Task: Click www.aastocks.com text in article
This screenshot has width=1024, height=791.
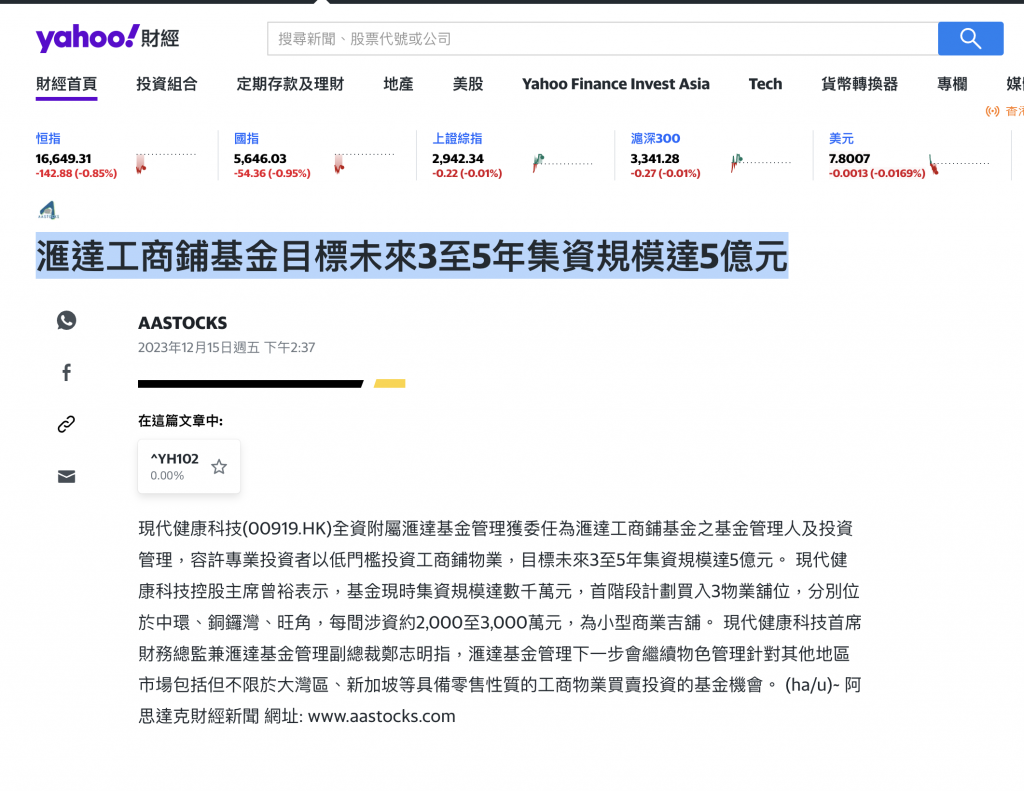Action: click(x=381, y=717)
